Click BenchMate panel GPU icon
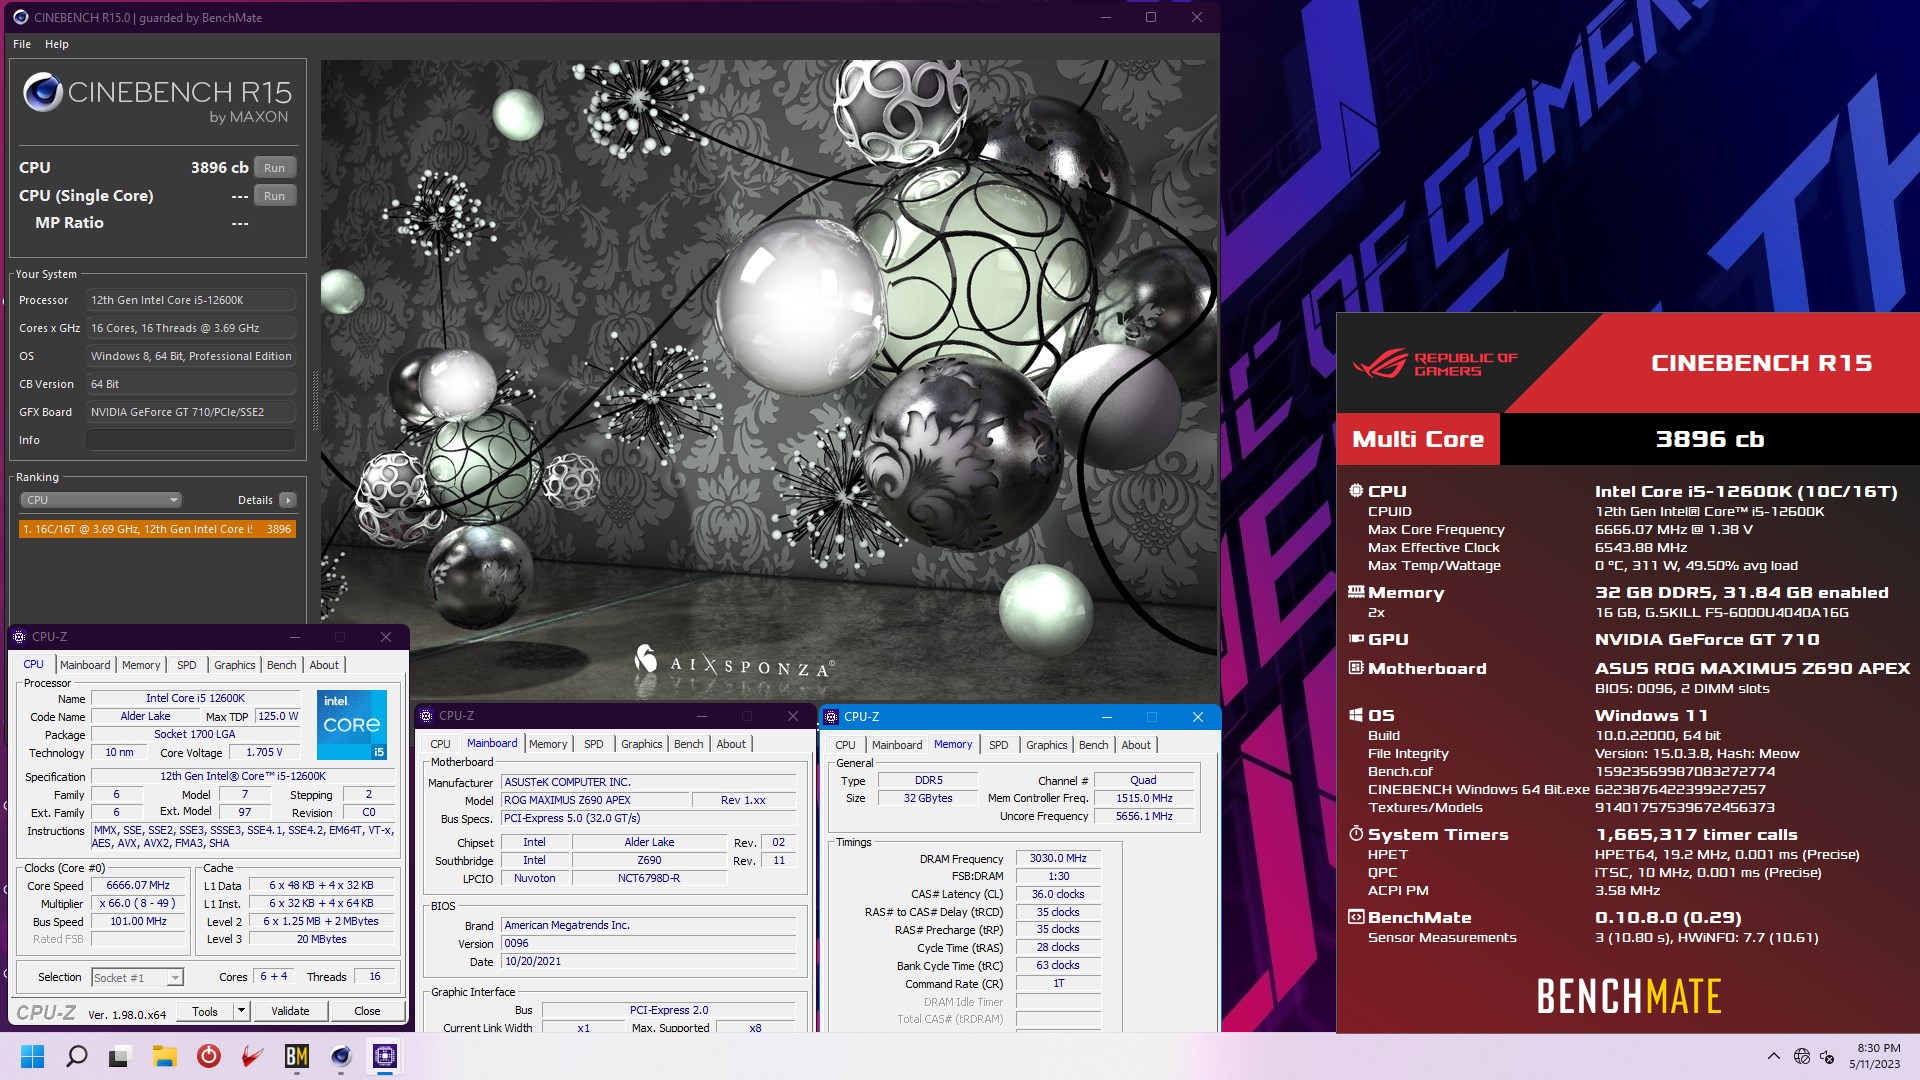1920x1080 pixels. pos(1356,639)
